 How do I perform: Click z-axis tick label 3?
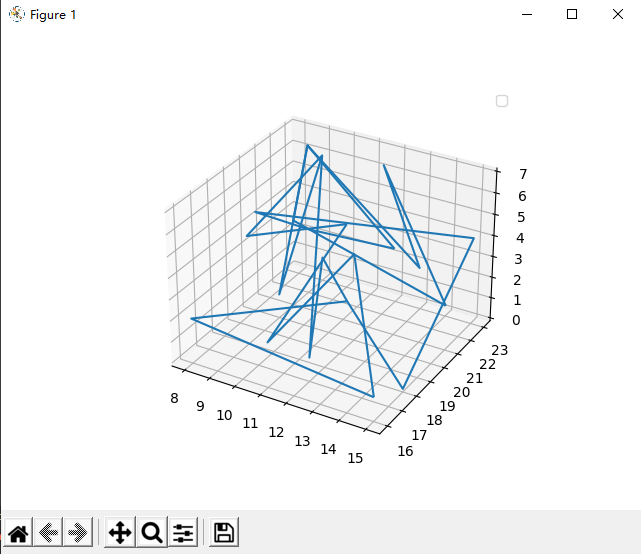(x=518, y=259)
